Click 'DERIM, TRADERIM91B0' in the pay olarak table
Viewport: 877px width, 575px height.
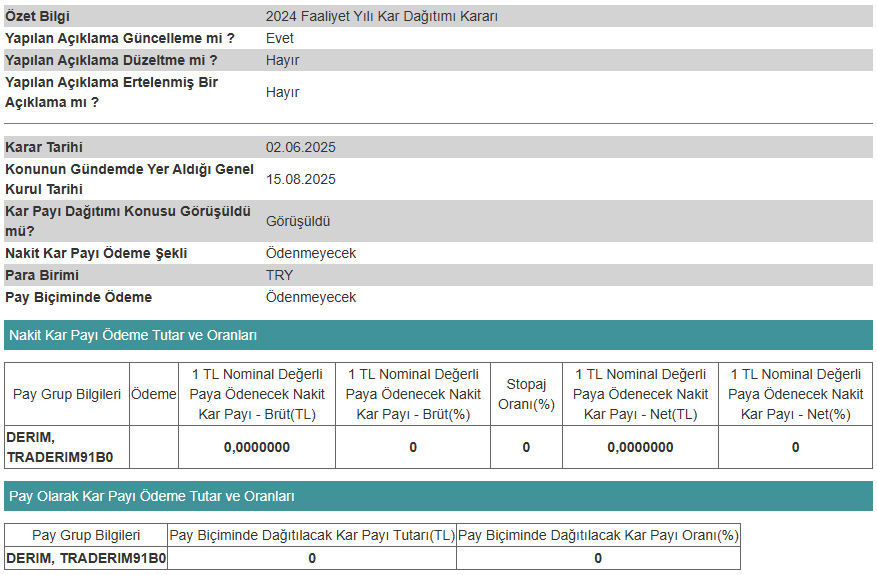86,558
